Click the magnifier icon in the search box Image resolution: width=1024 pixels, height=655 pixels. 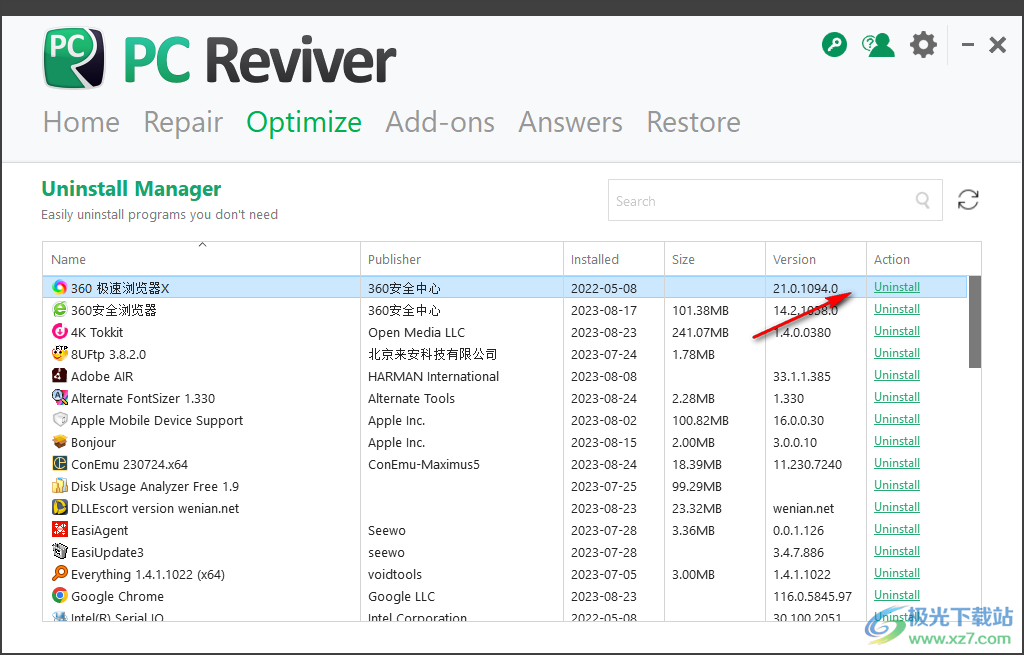[922, 200]
